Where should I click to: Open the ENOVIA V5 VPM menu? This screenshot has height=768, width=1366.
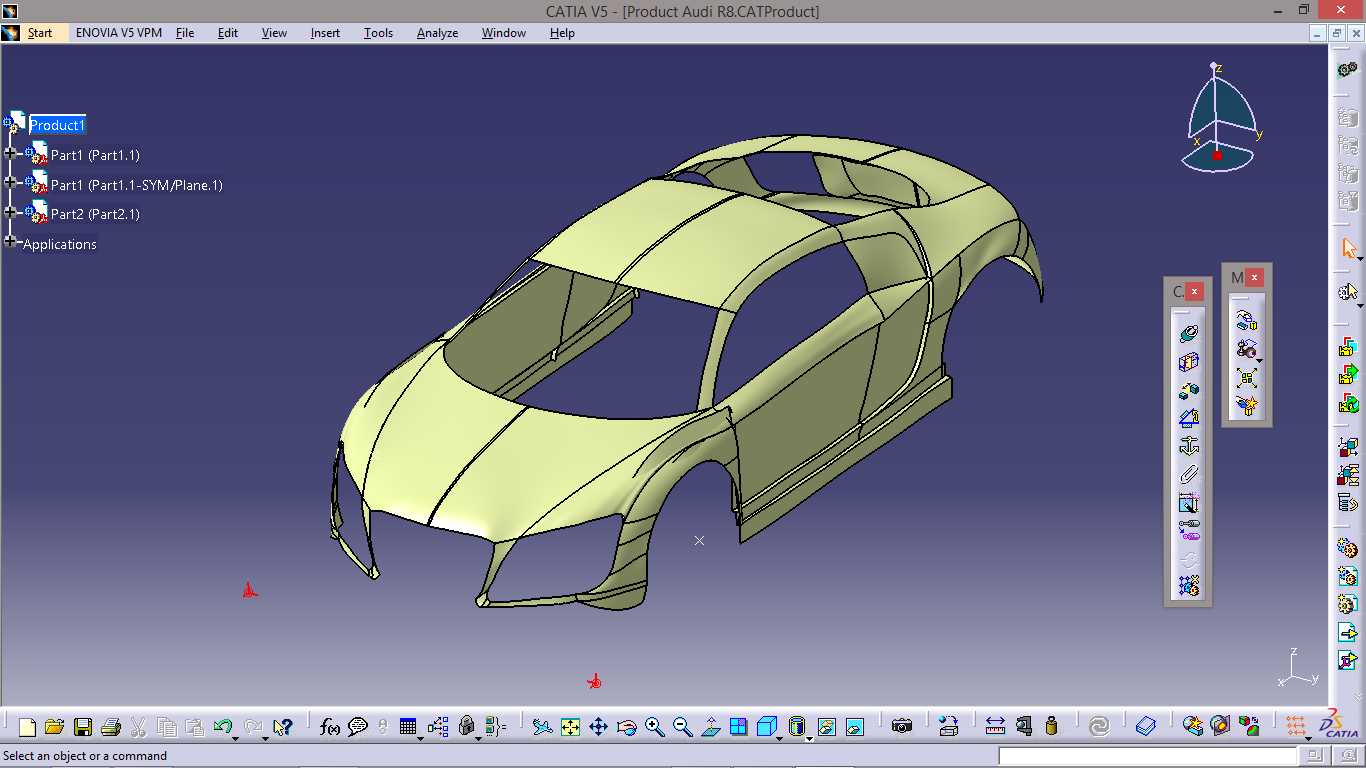[119, 33]
